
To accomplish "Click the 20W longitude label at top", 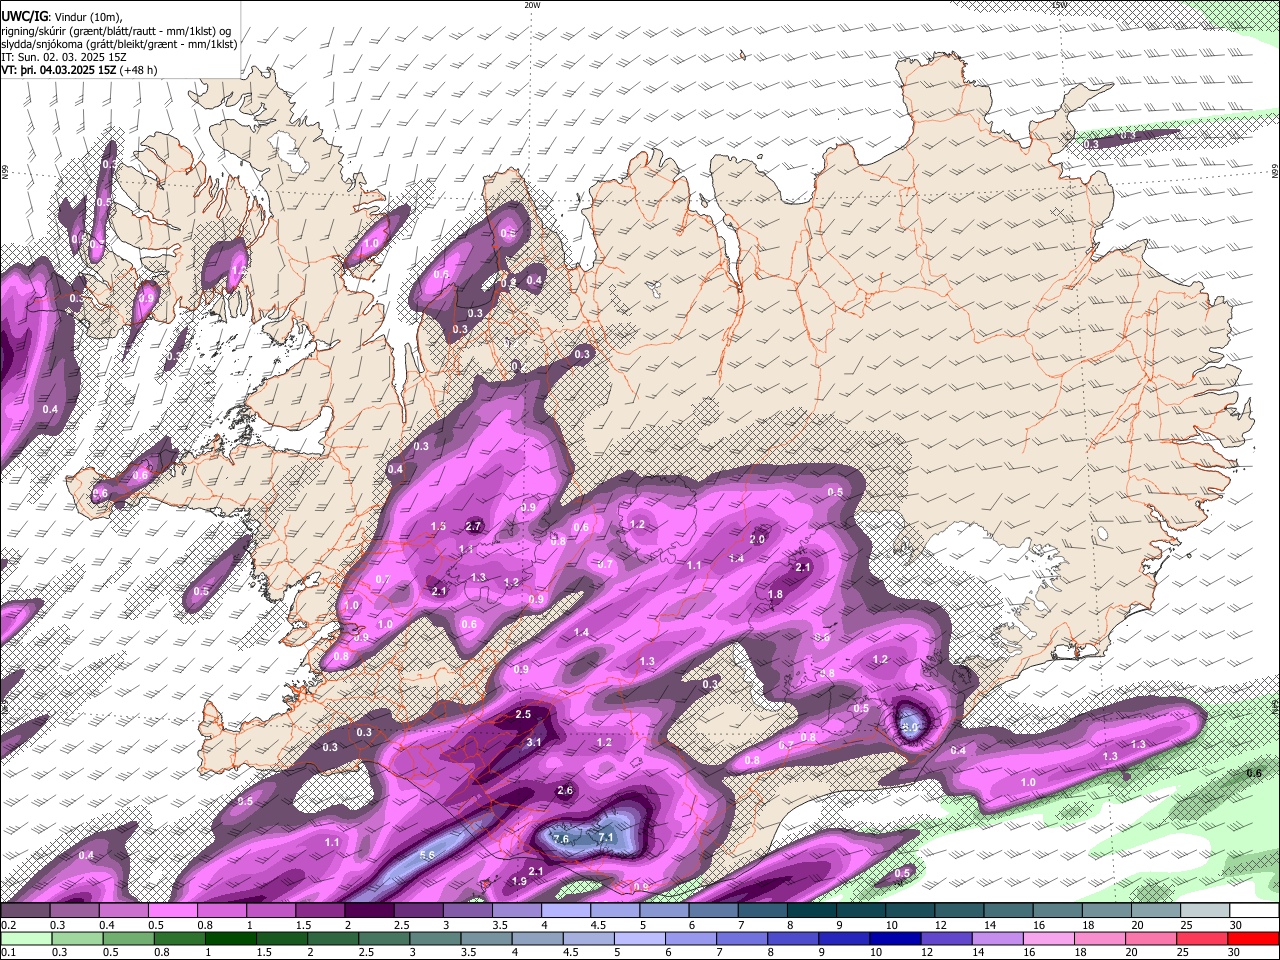I will click(x=532, y=5).
